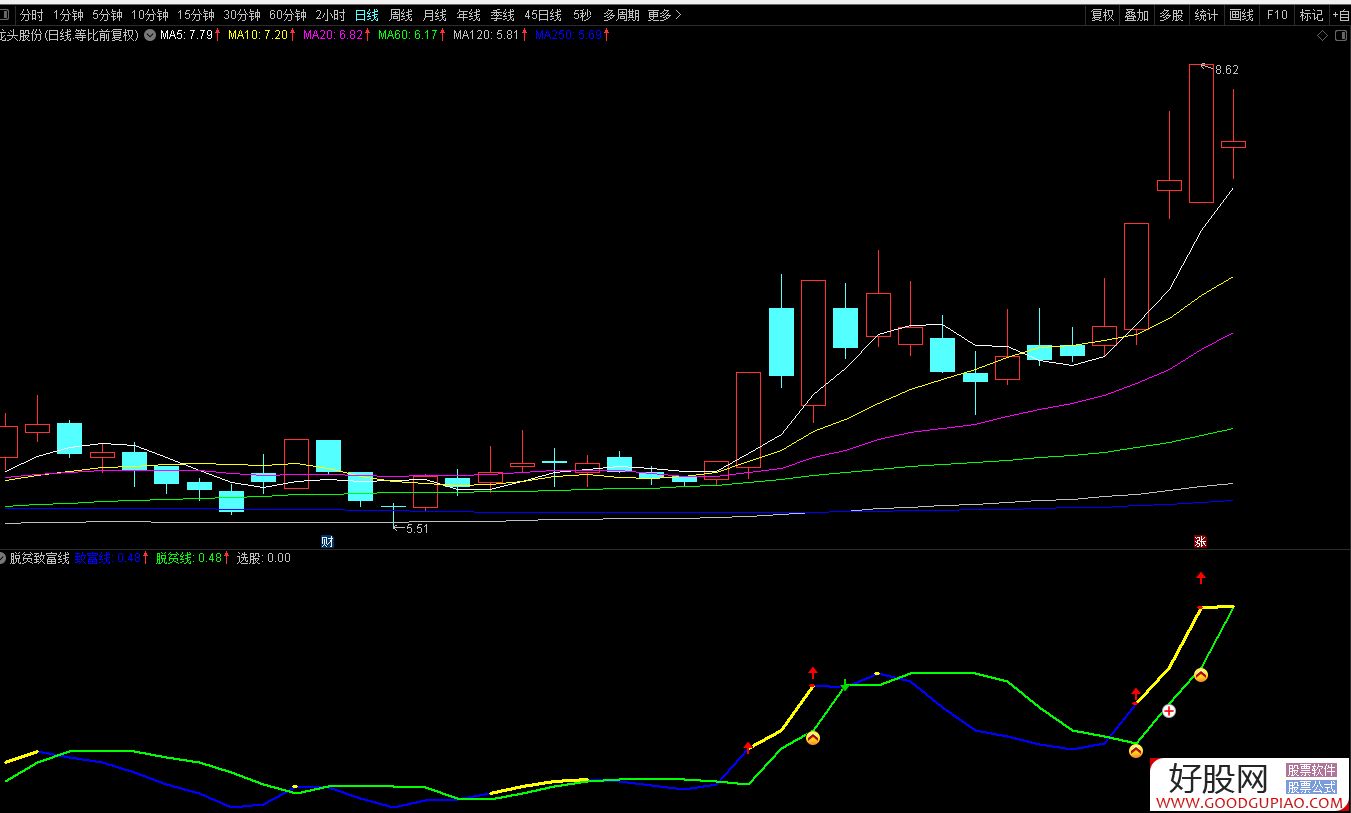The width and height of the screenshot is (1351, 813).
Task: Select the 60分钟 period tab
Action: (288, 15)
